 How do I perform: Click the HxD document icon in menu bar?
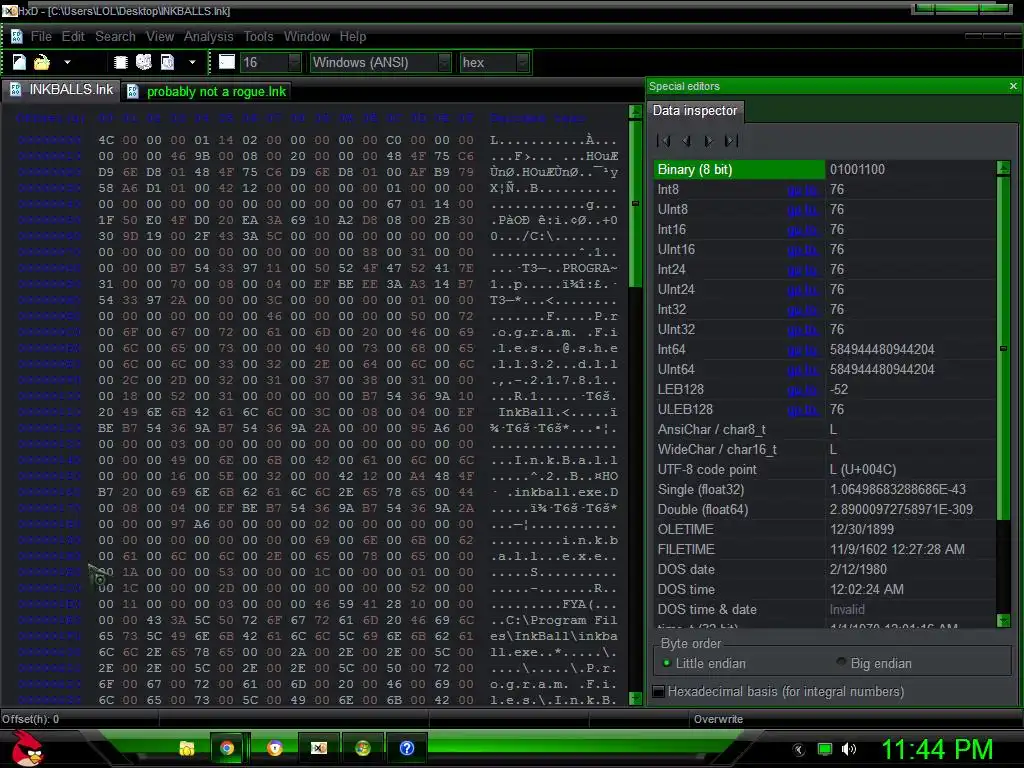16,37
